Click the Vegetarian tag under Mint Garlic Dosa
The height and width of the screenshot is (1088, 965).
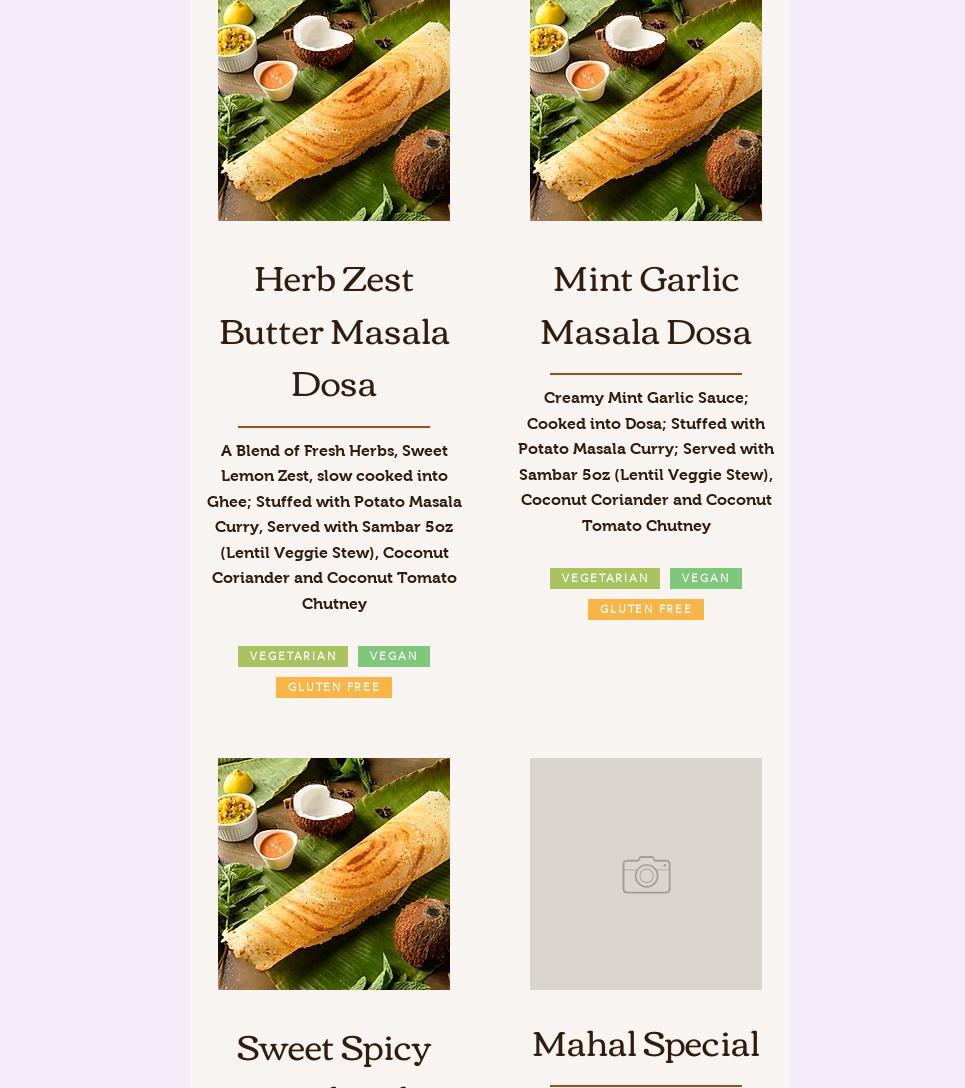(x=605, y=579)
